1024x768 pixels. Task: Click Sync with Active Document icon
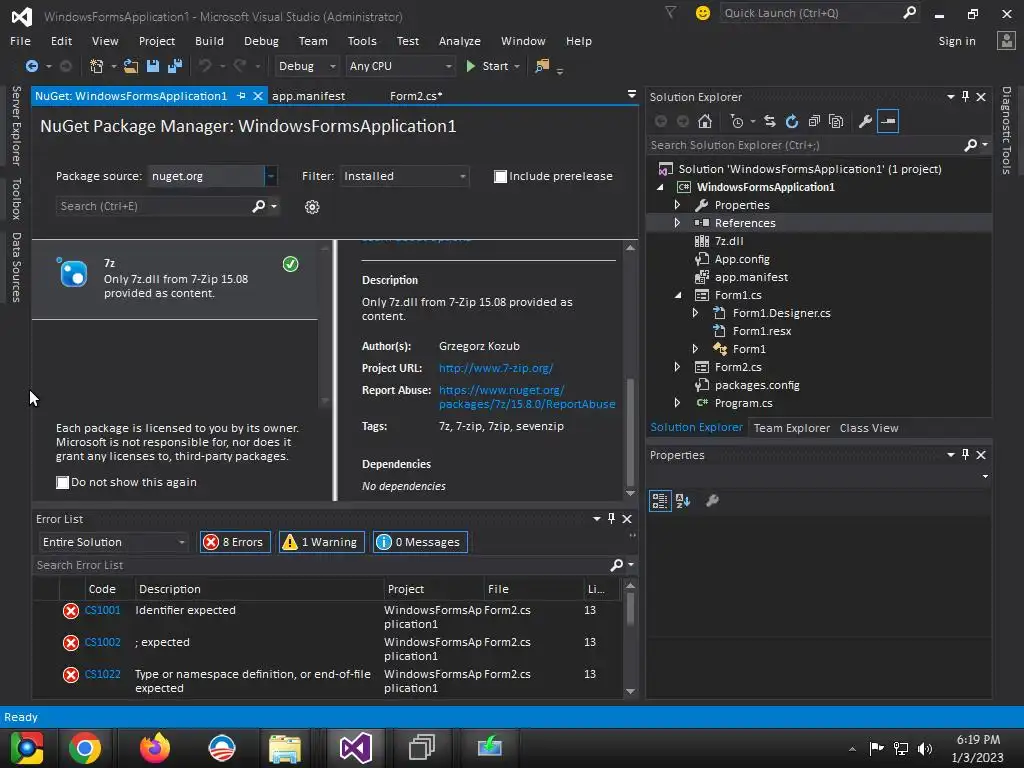point(770,121)
